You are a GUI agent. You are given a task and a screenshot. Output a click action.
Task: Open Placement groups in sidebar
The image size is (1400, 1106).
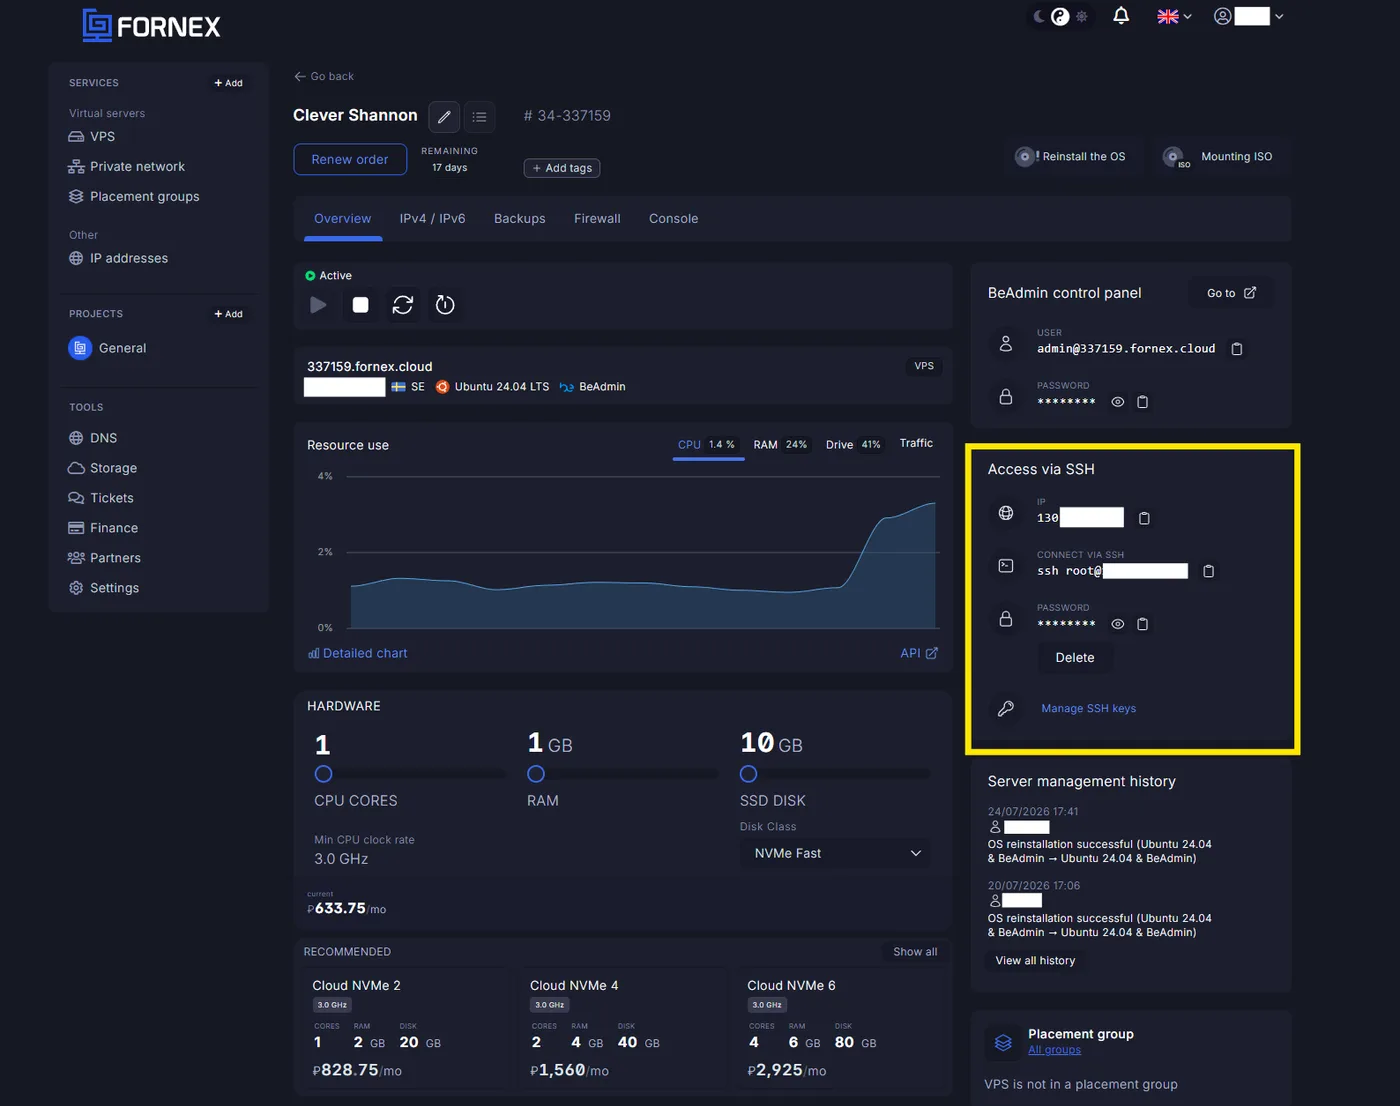pos(134,197)
